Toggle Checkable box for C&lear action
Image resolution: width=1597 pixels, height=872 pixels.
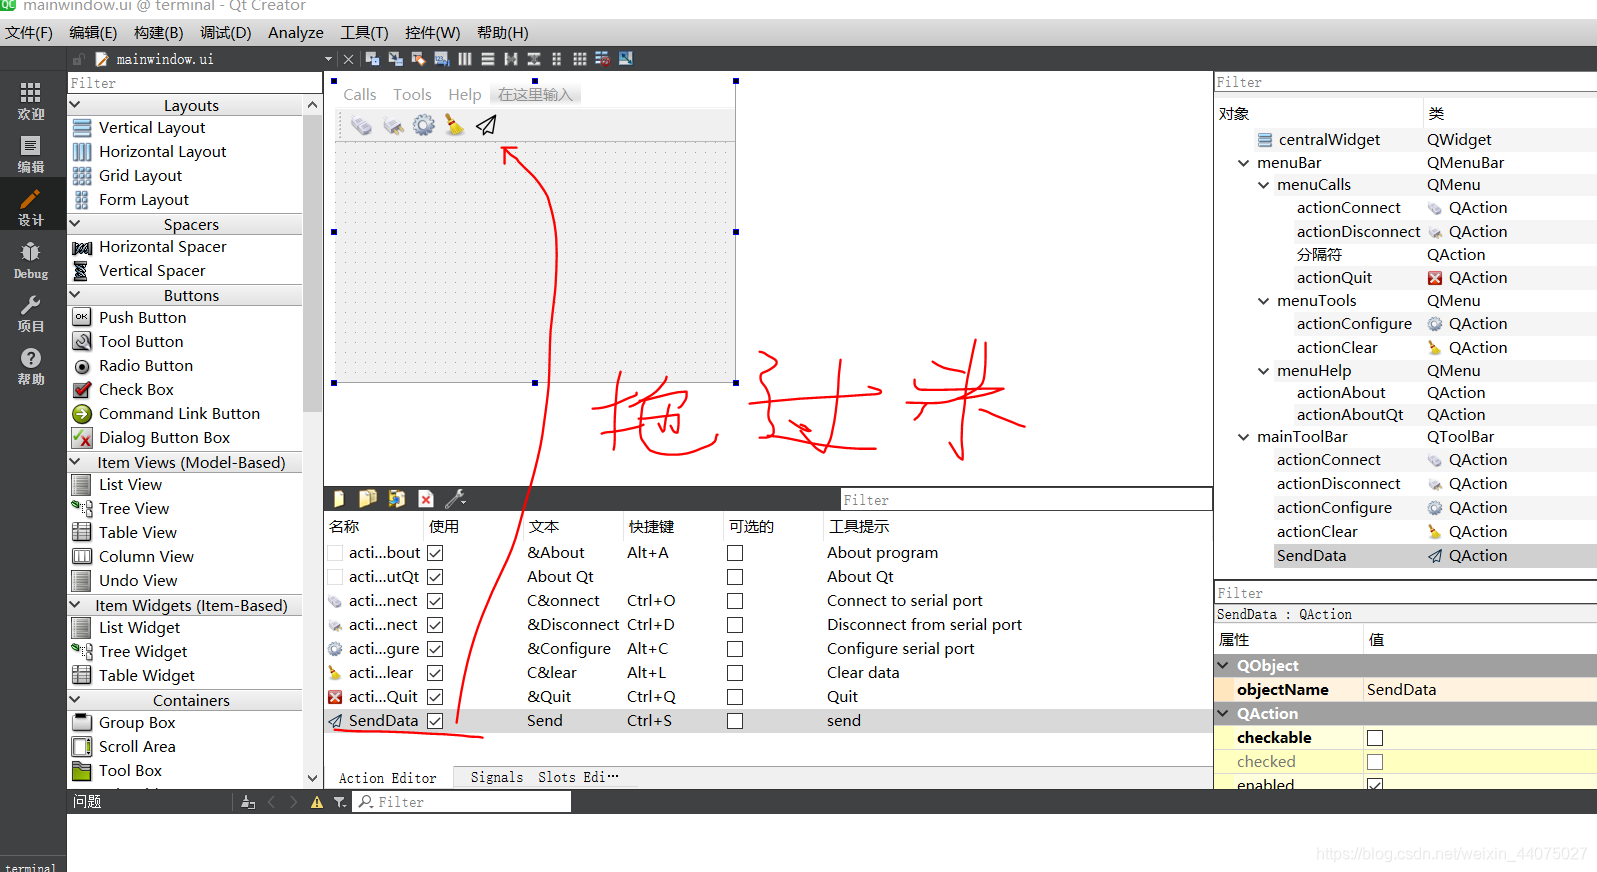click(x=735, y=673)
